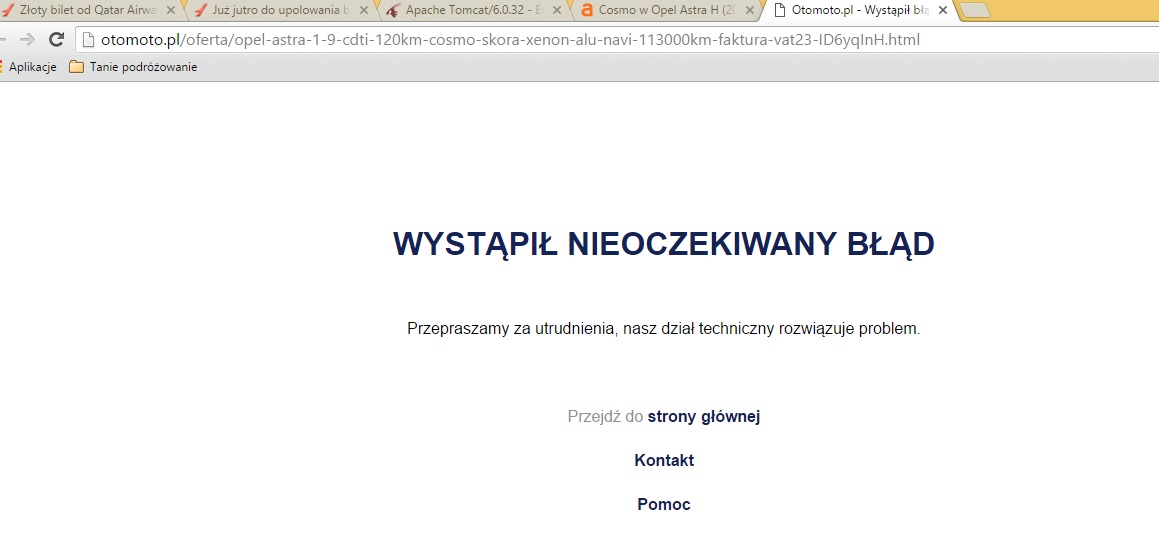Click the WYSTĄPIŁ NIEOCZEKIWANY BŁĄD heading

click(663, 244)
